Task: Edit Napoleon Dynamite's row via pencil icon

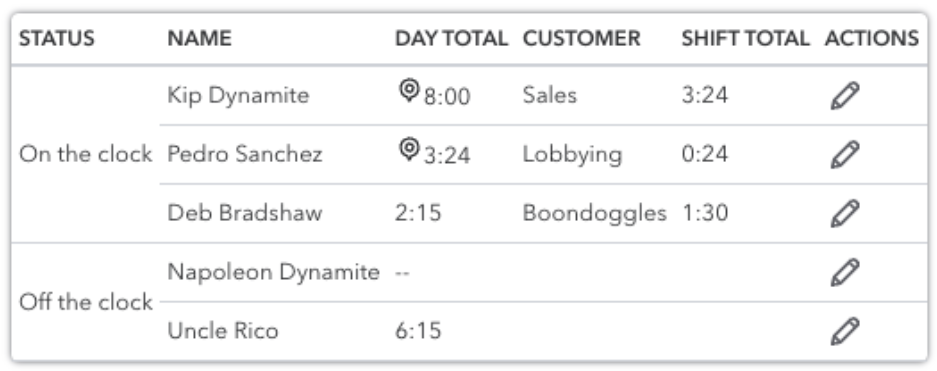Action: 845,272
